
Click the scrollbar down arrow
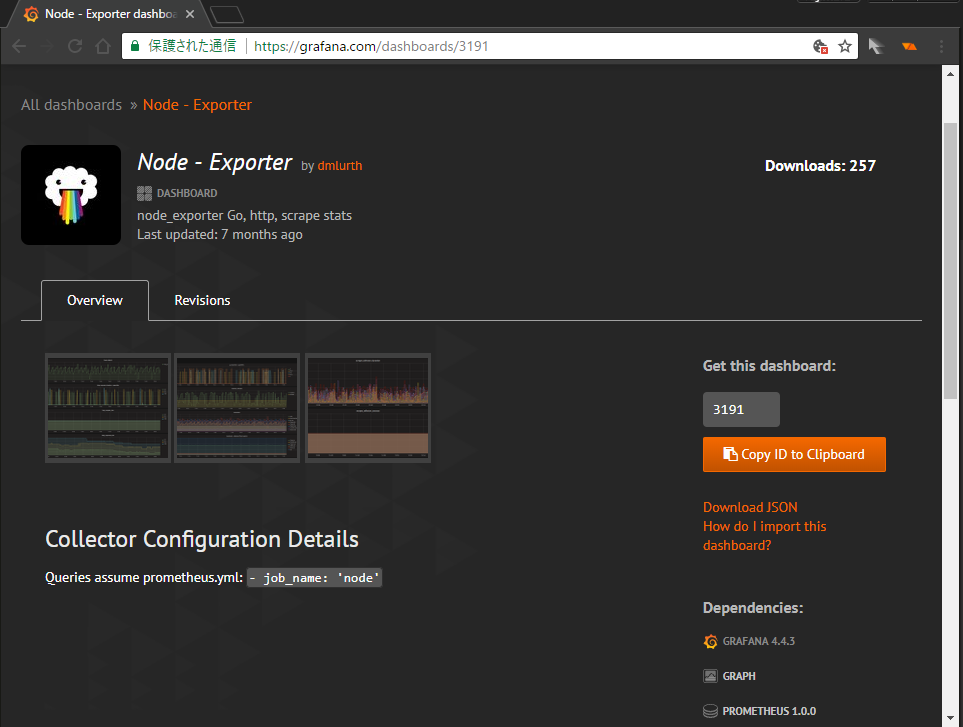click(950, 717)
